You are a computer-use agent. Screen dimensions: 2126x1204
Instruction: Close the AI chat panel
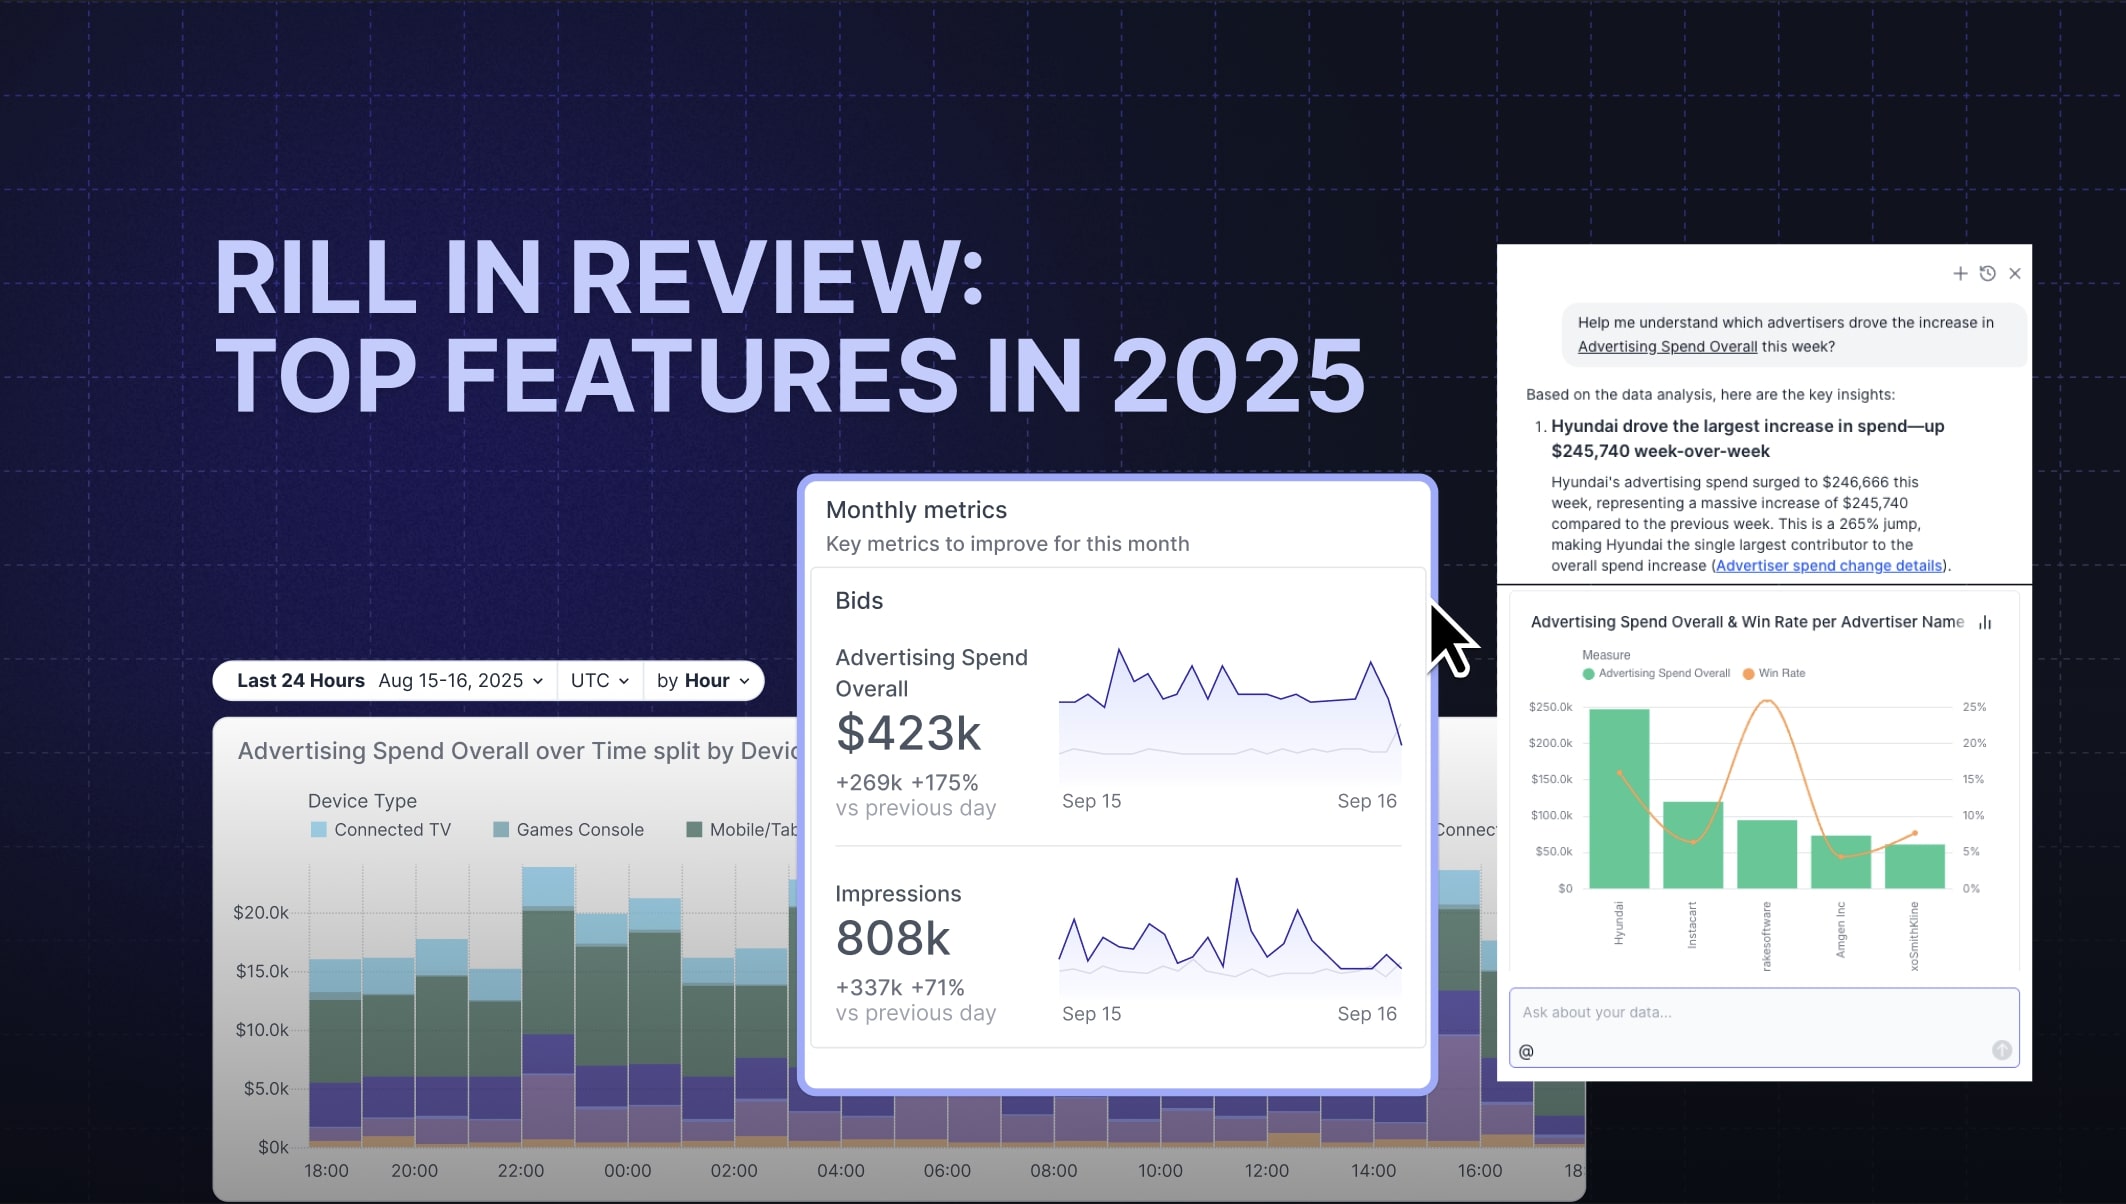[2015, 274]
